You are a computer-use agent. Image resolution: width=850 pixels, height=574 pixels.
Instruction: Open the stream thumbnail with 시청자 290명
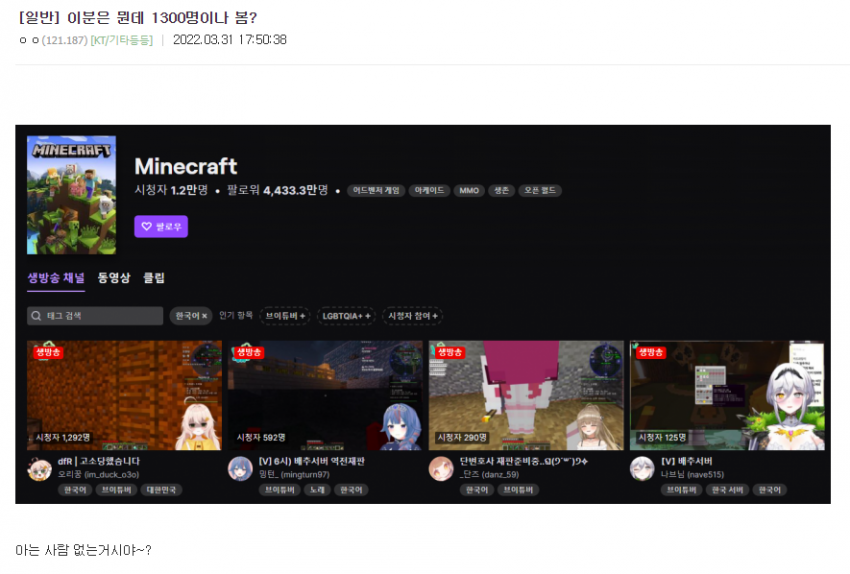(526, 396)
